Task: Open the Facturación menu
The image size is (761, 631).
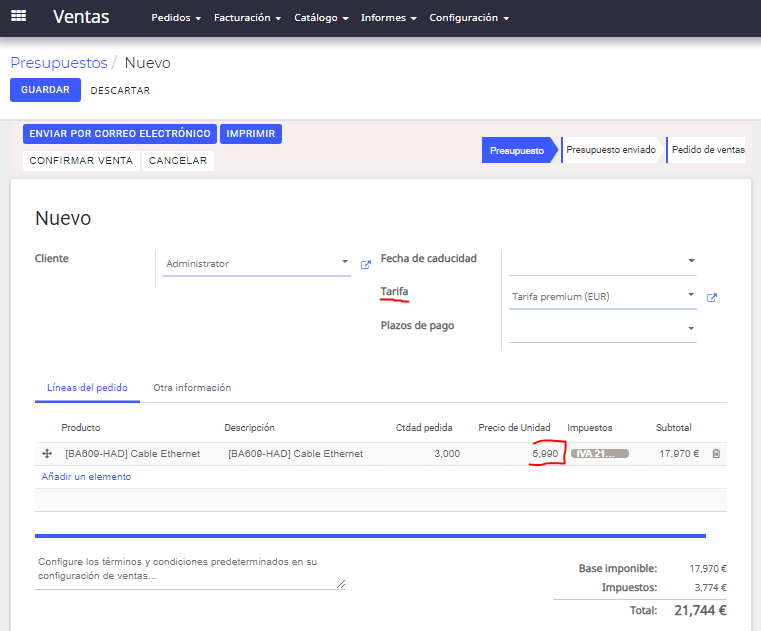Action: (247, 18)
